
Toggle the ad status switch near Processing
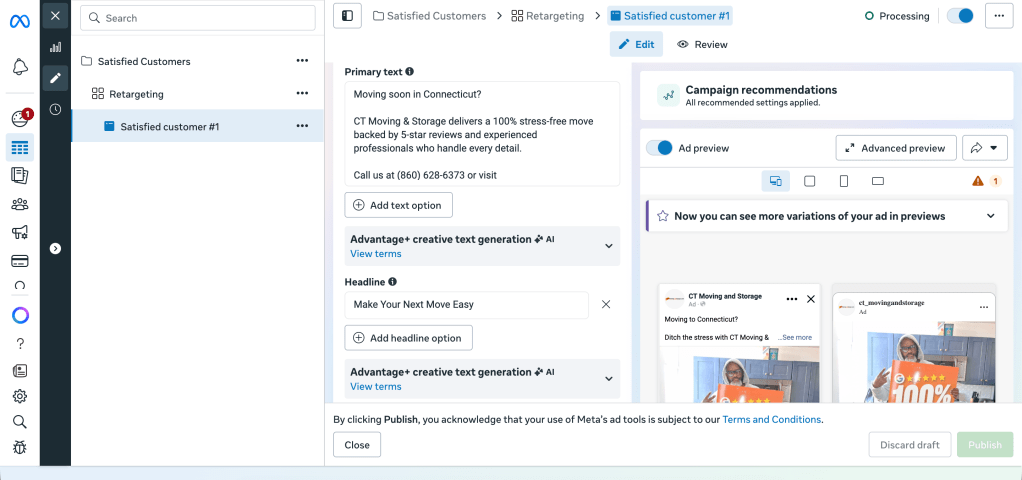coord(959,16)
